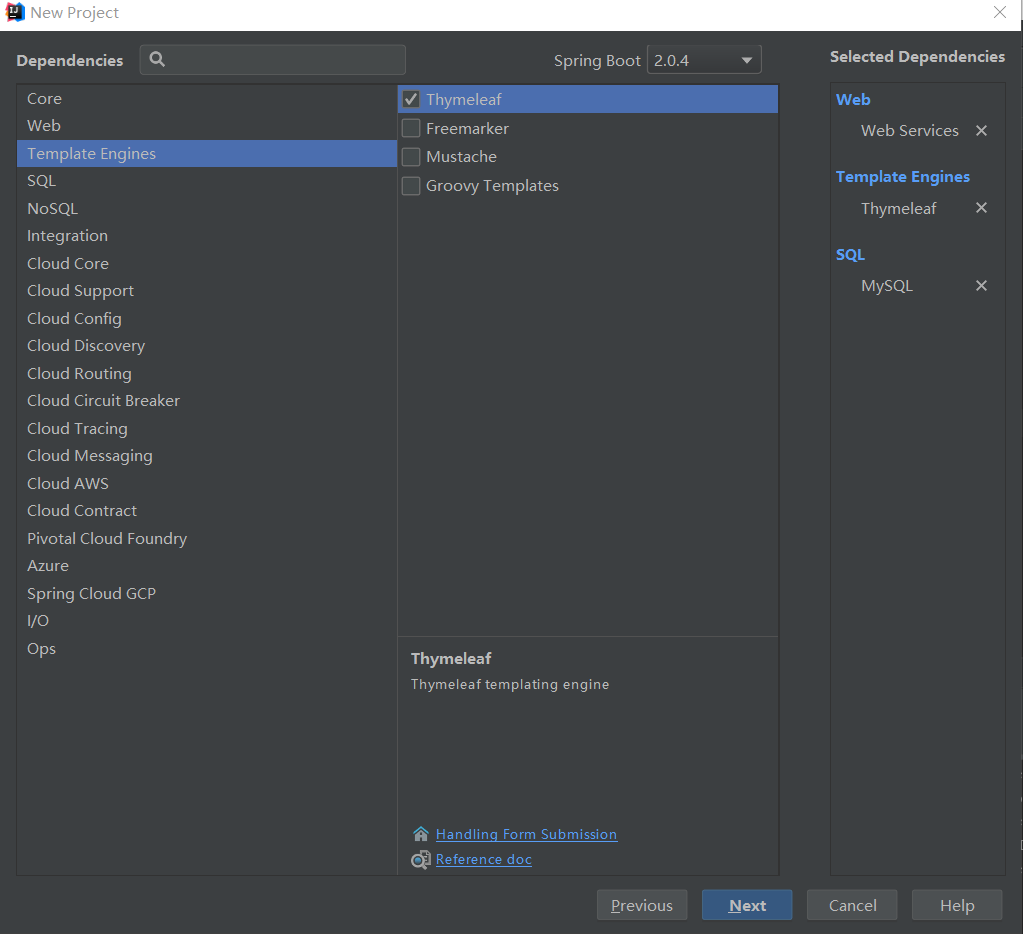Image resolution: width=1023 pixels, height=934 pixels.
Task: Select the Cloud Discovery category
Action: [x=86, y=346]
